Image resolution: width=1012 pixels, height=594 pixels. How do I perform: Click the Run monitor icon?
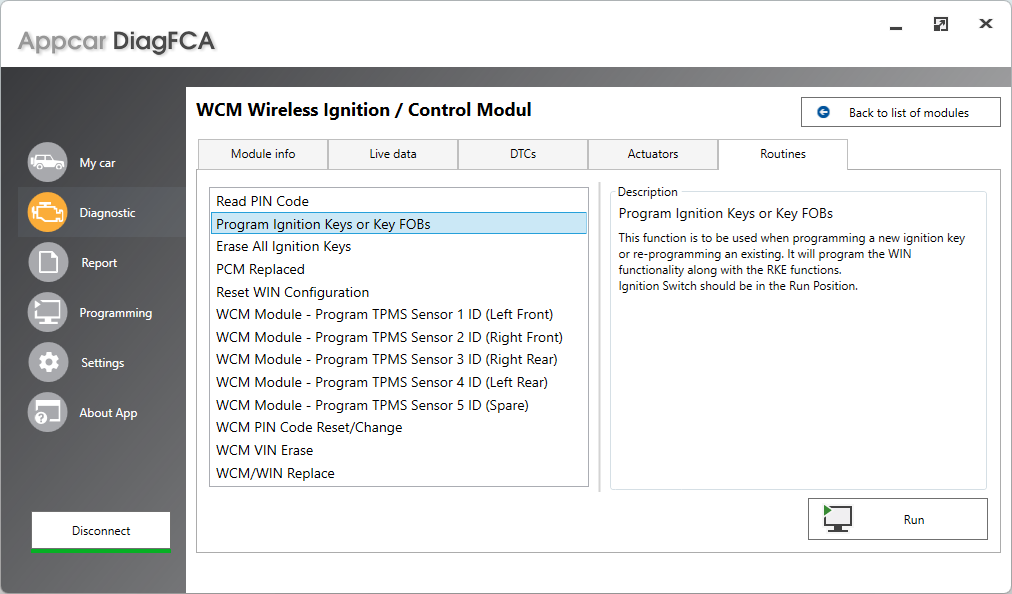coord(837,518)
